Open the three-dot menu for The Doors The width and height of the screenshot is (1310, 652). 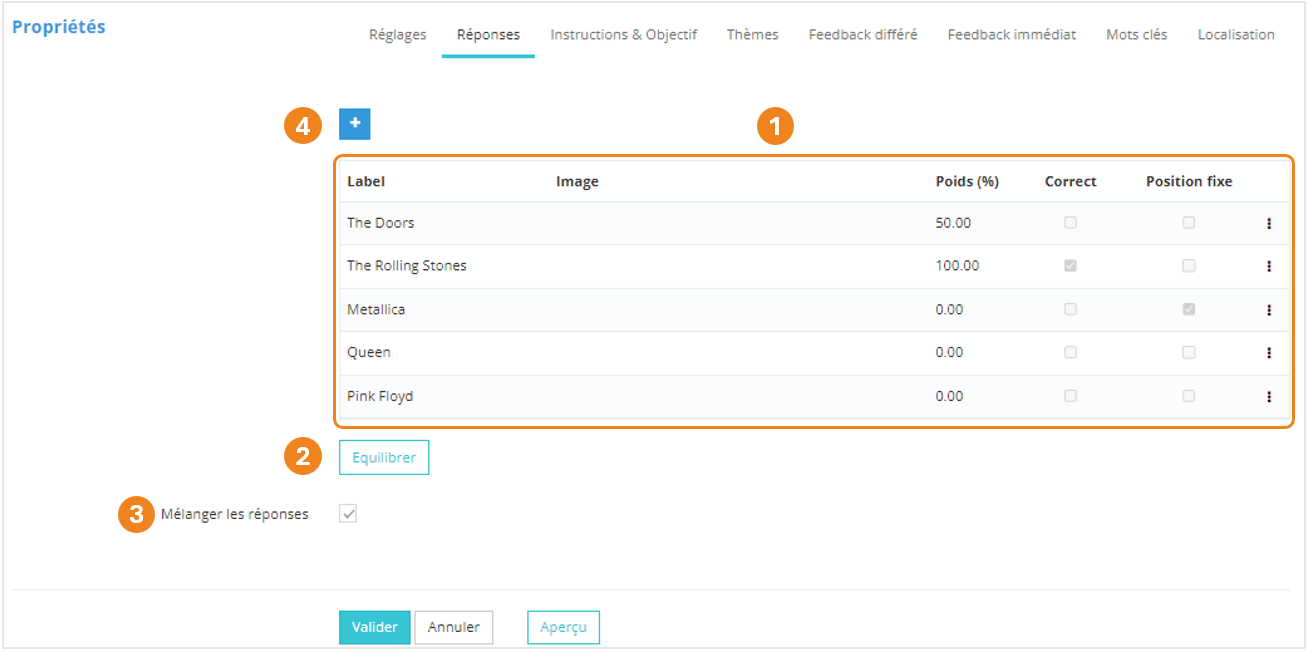click(1268, 224)
